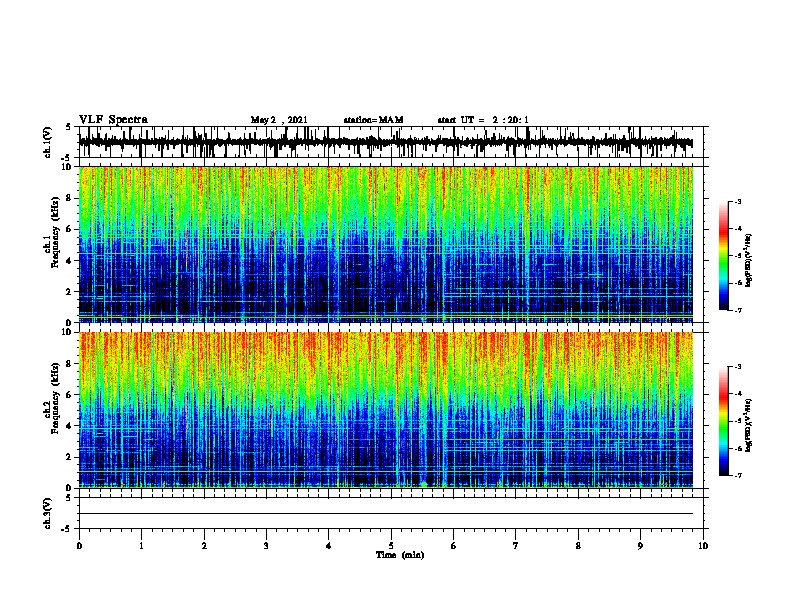Select the "start UT = 2:20:1" text
792x612 pixels.
pyautogui.click(x=483, y=120)
